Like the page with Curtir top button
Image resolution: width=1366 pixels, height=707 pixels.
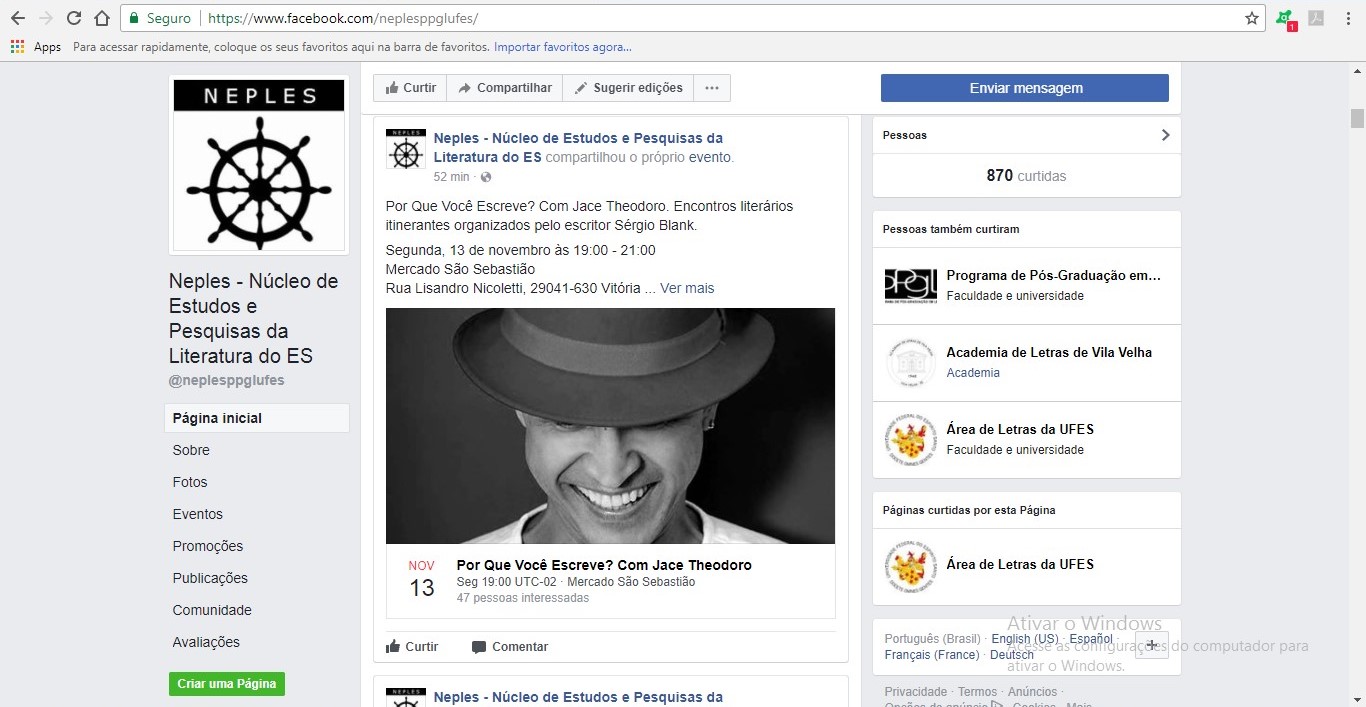pyautogui.click(x=410, y=88)
